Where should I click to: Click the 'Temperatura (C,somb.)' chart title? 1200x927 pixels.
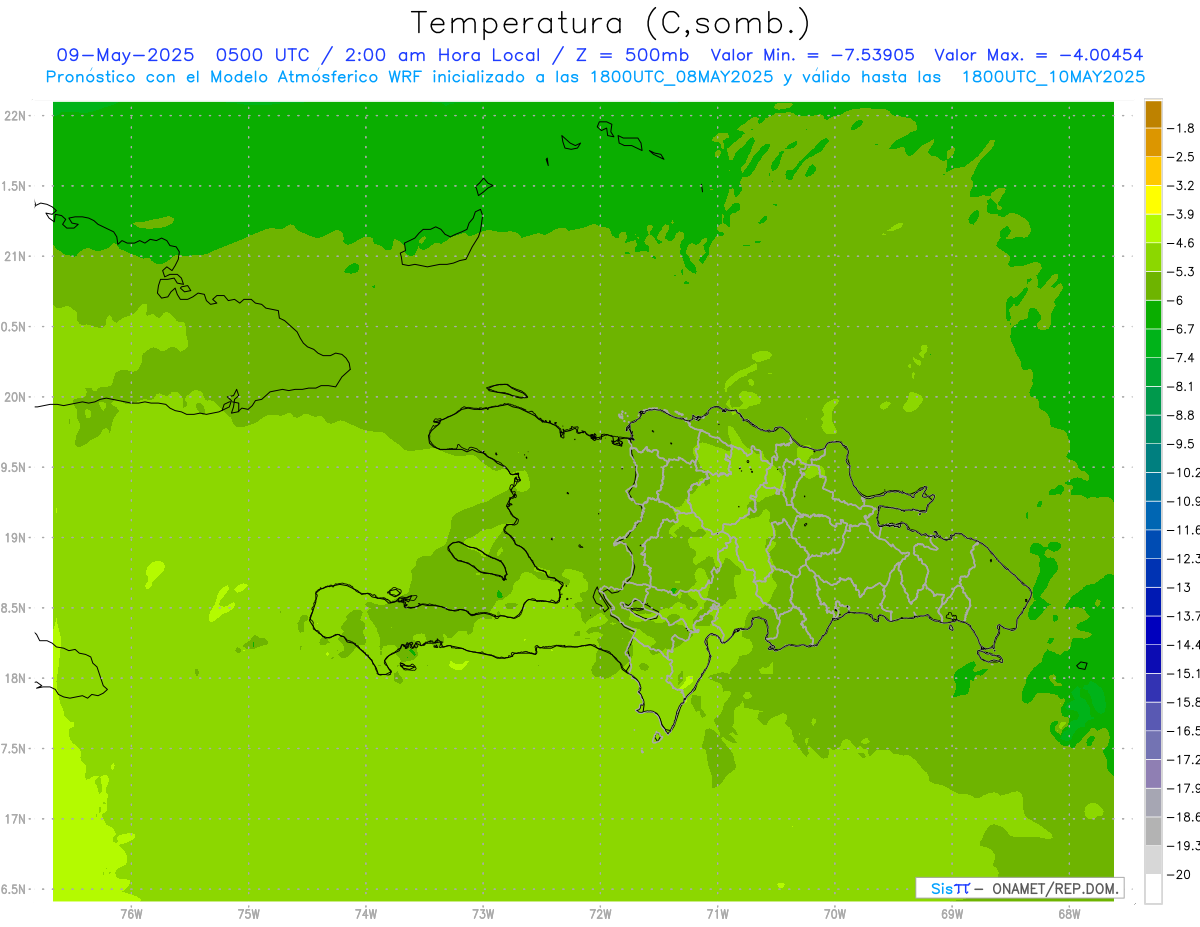click(611, 23)
